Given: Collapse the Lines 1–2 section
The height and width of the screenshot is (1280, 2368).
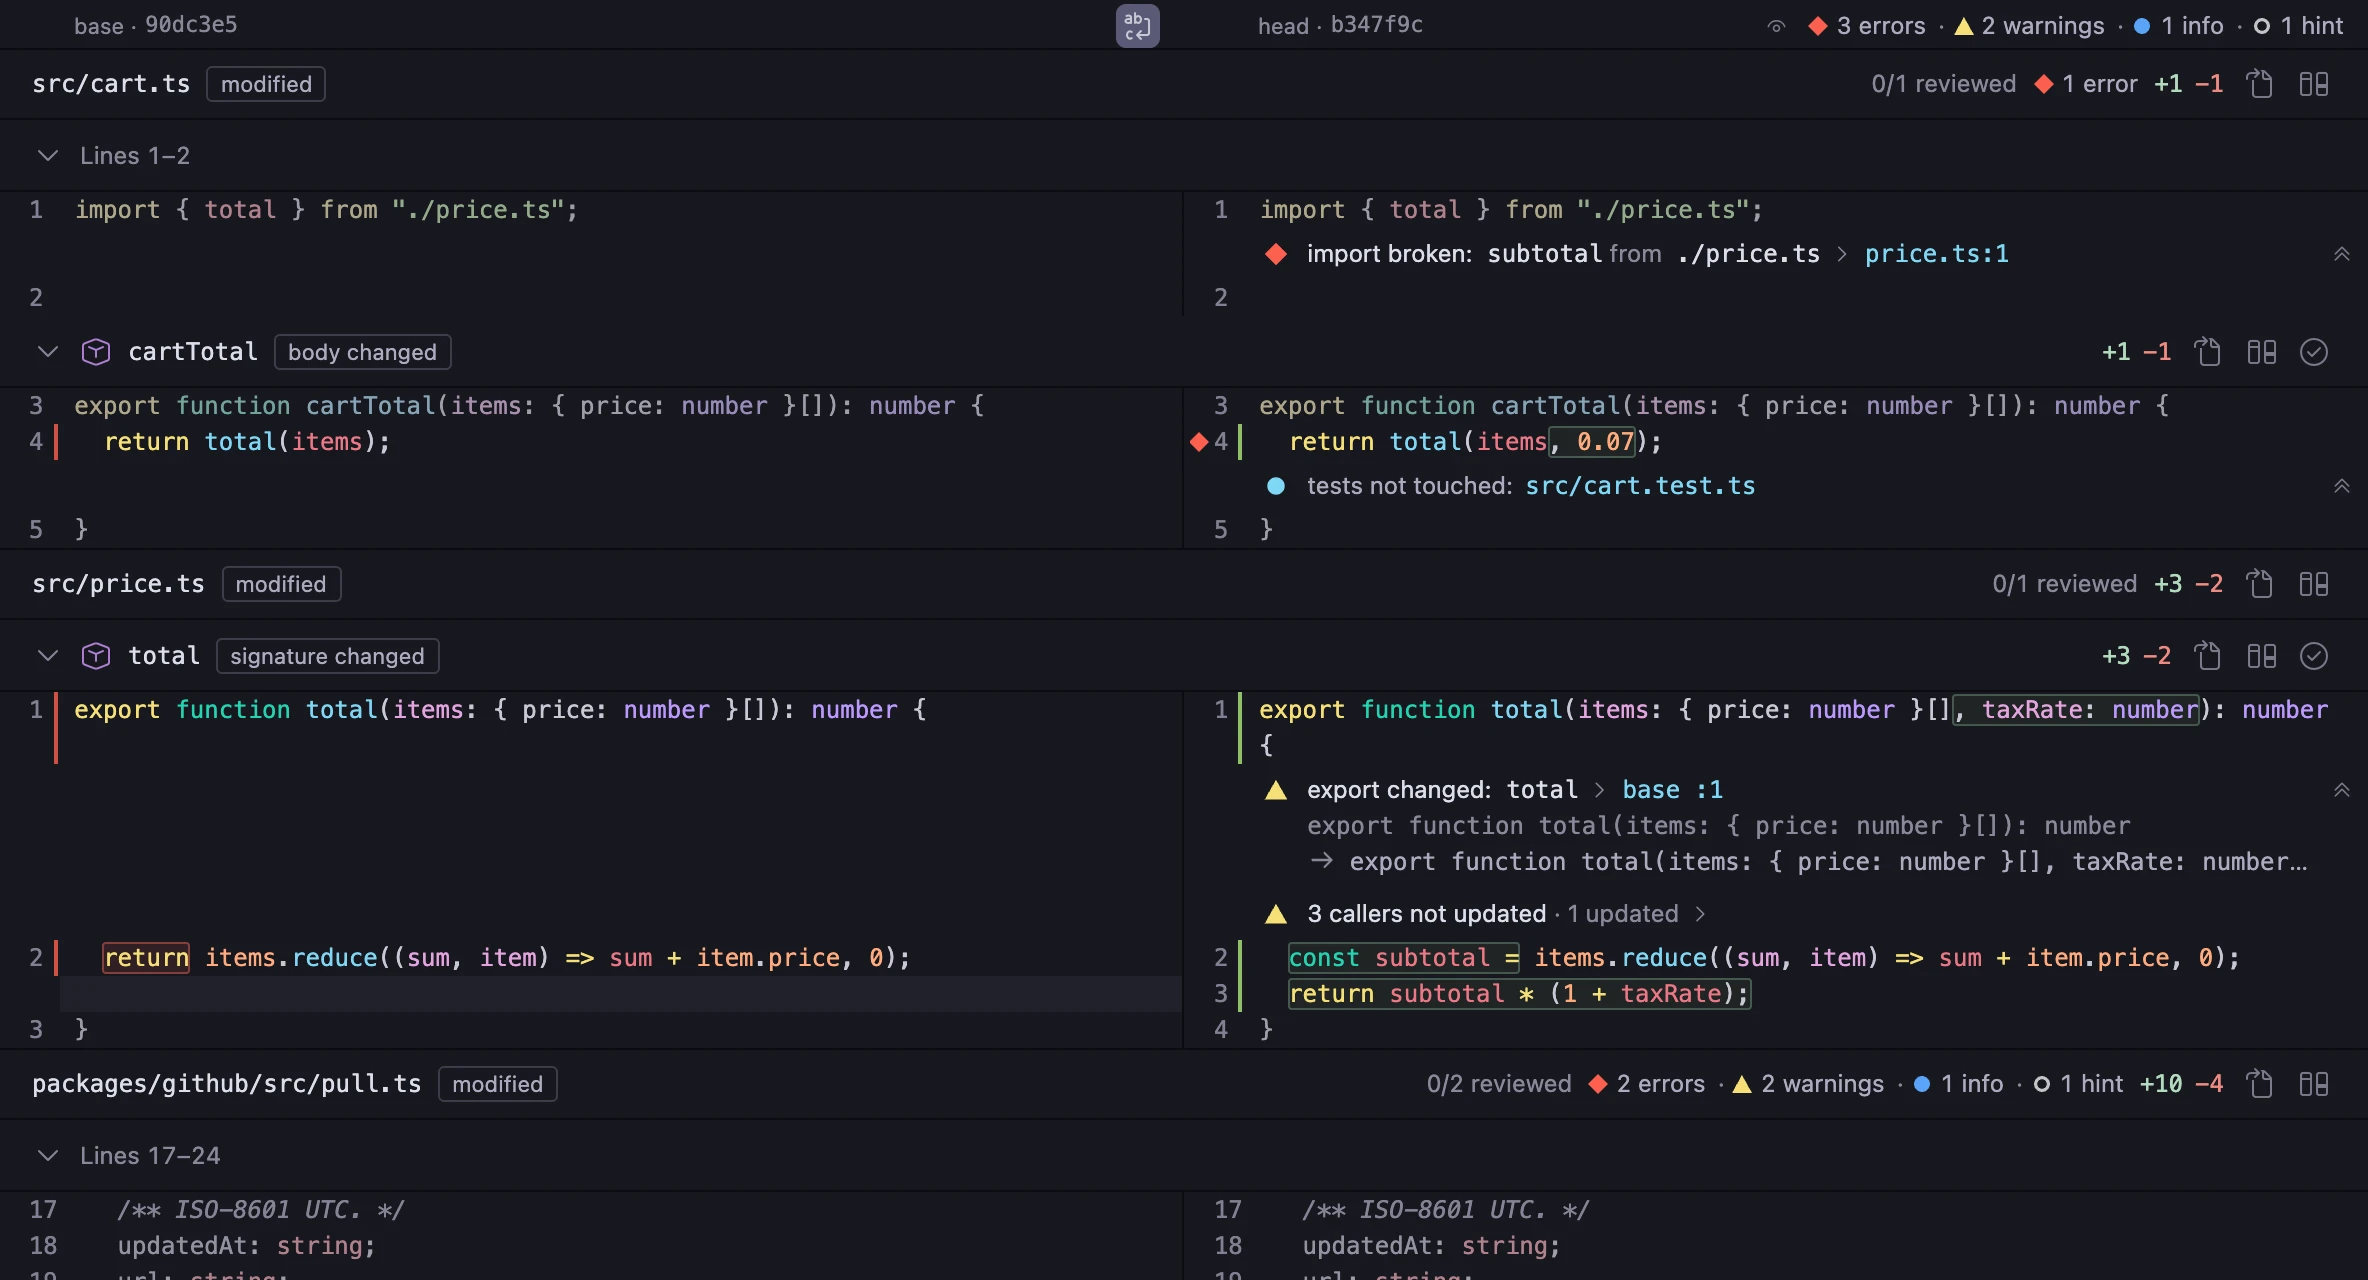Looking at the screenshot, I should point(47,156).
